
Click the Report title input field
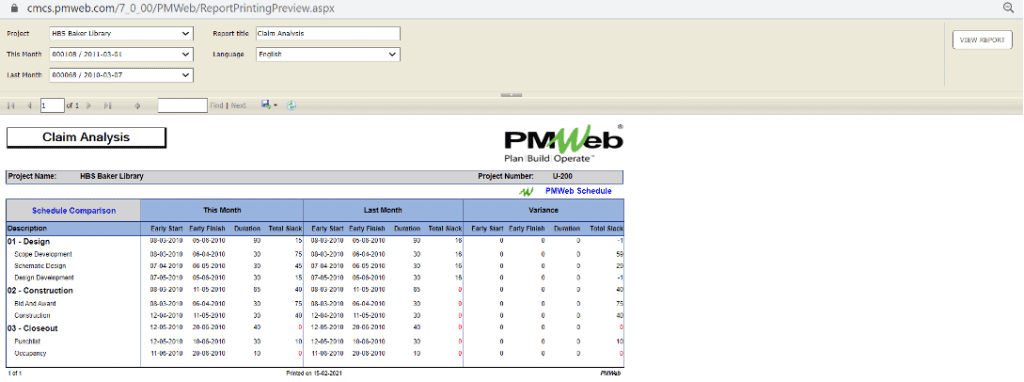click(x=328, y=34)
